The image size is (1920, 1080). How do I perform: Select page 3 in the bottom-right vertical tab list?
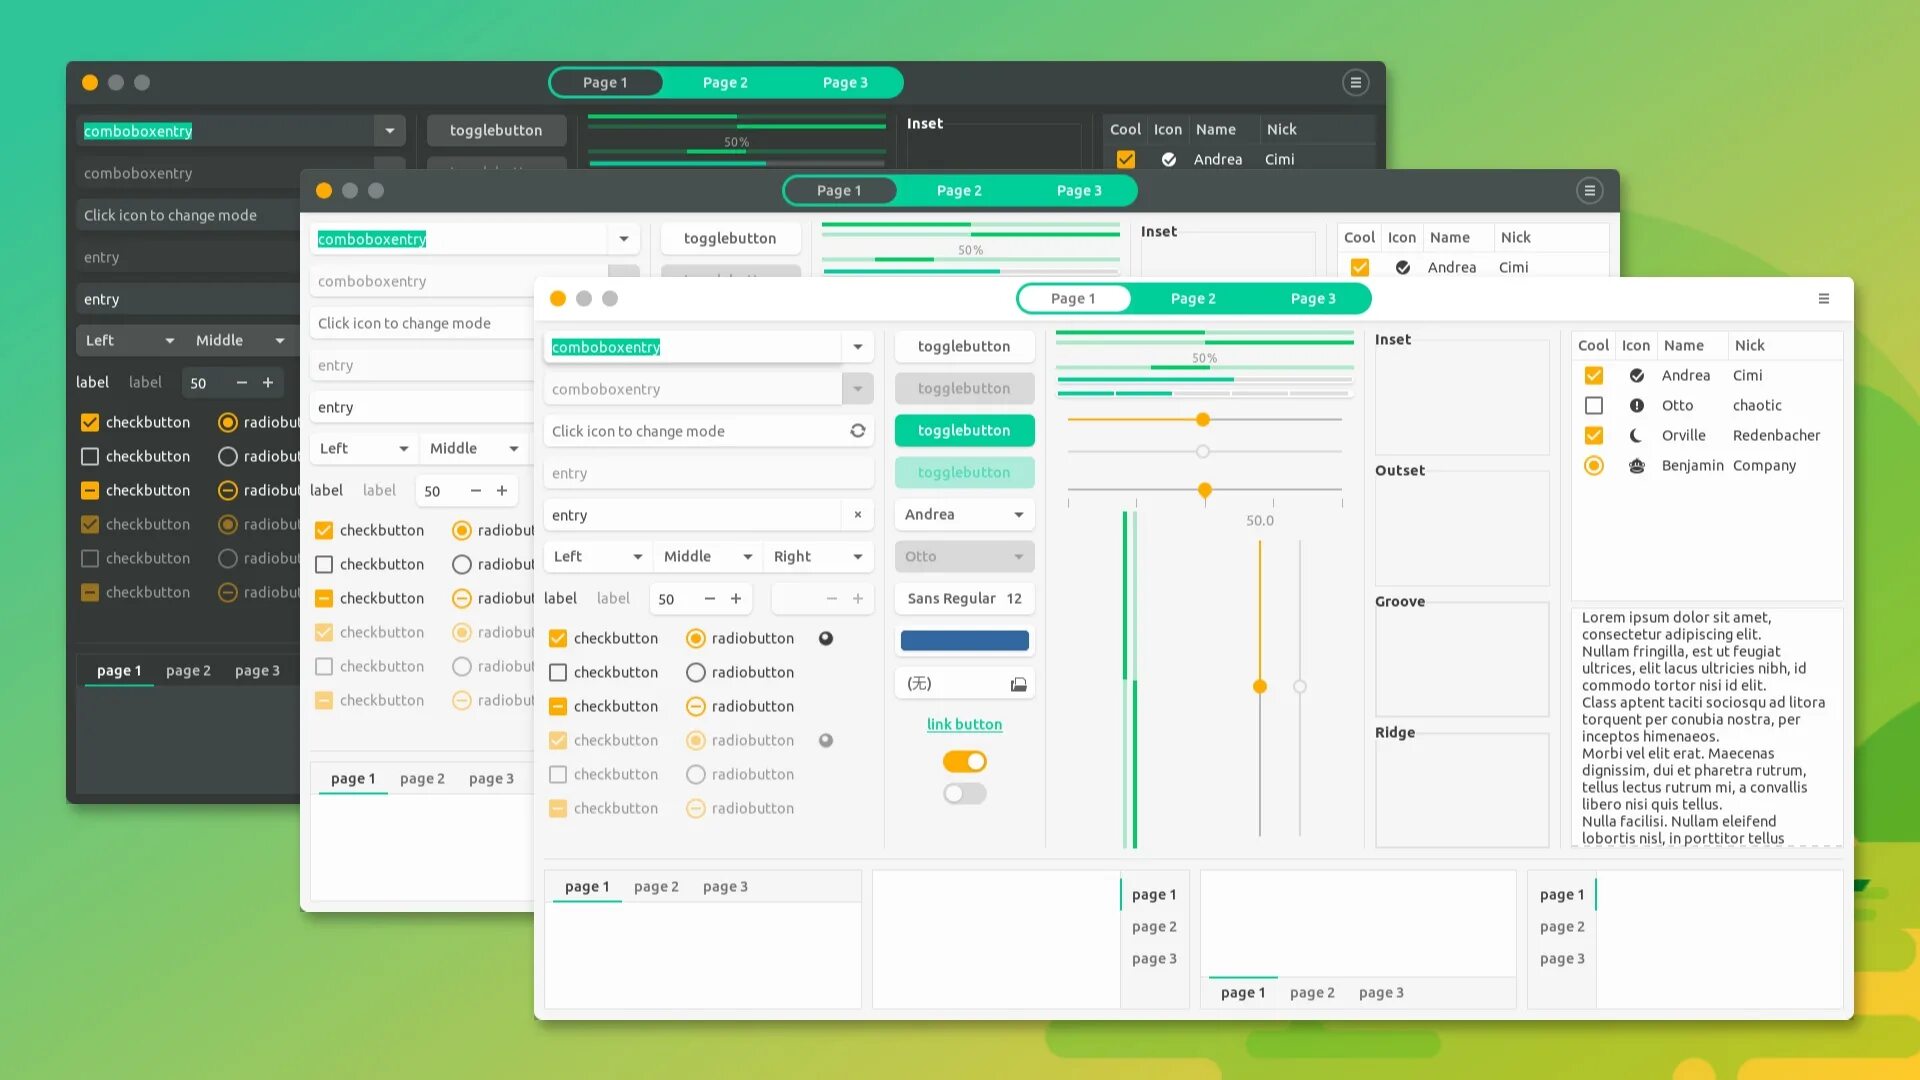click(x=1561, y=959)
